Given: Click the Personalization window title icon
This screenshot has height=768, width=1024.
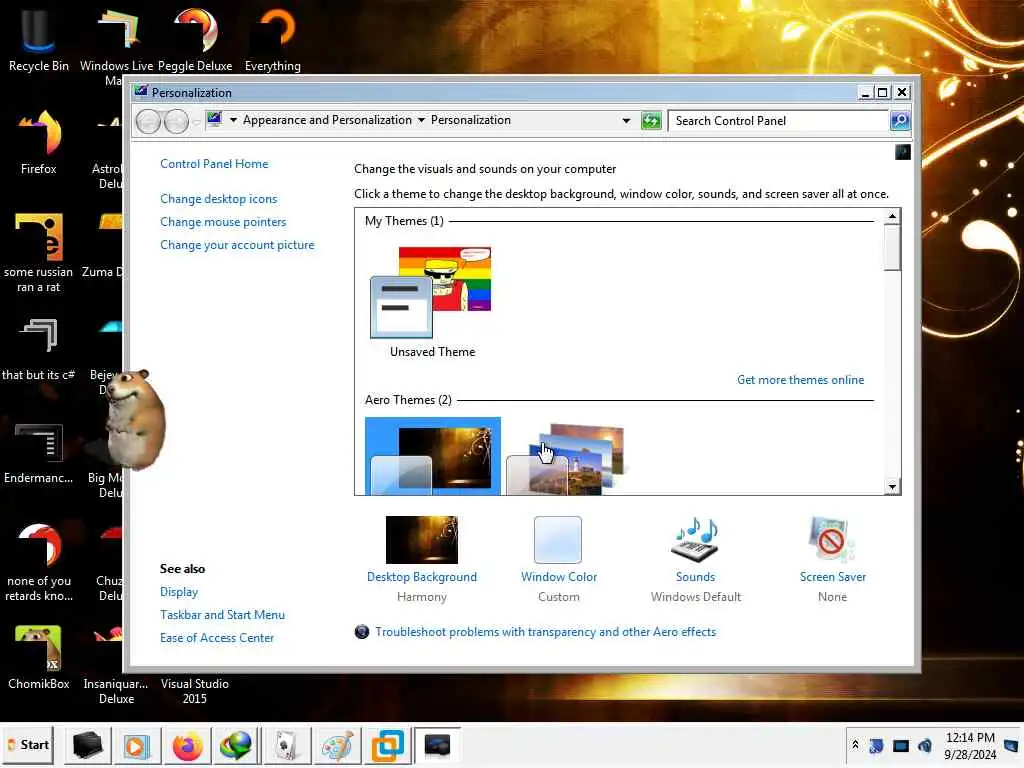Looking at the screenshot, I should coord(141,92).
